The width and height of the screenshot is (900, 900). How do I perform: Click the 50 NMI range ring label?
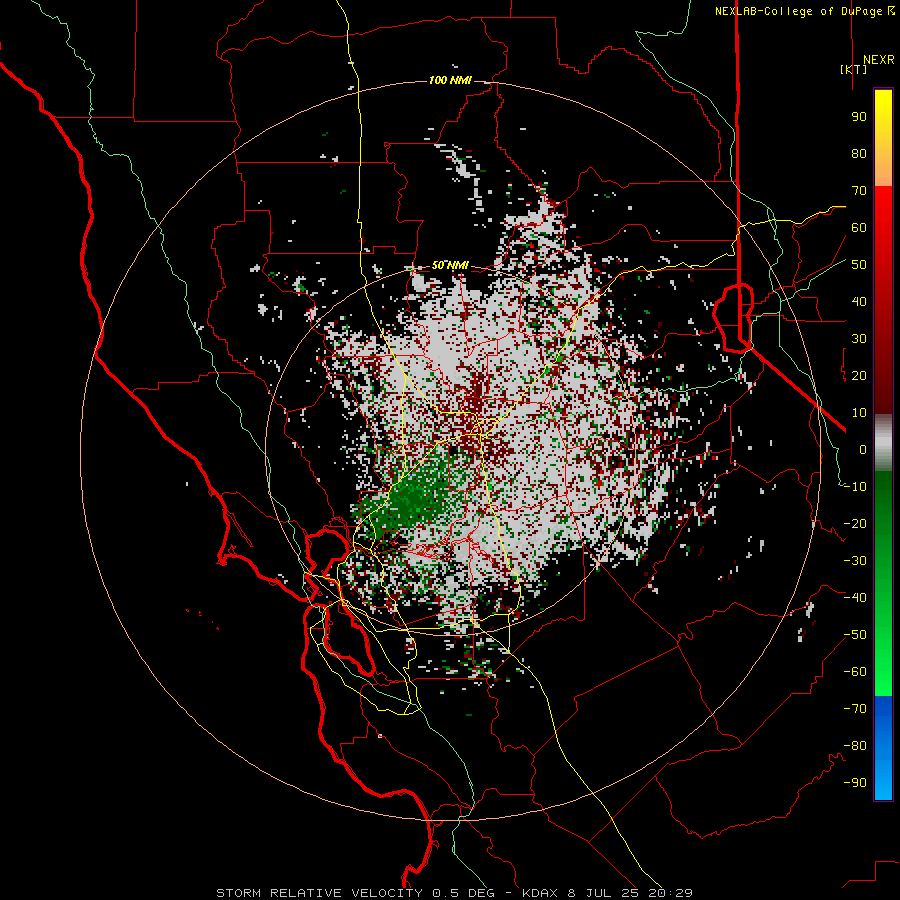click(x=450, y=265)
